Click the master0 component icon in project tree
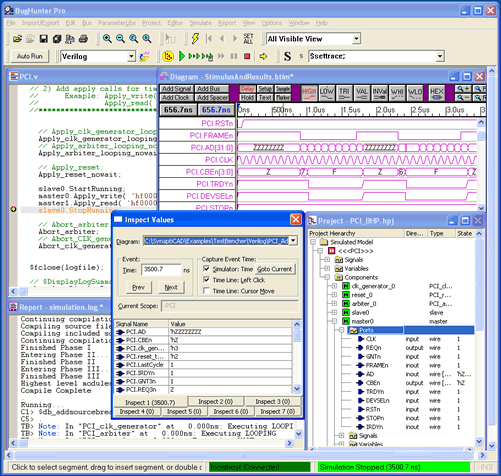 click(346, 321)
